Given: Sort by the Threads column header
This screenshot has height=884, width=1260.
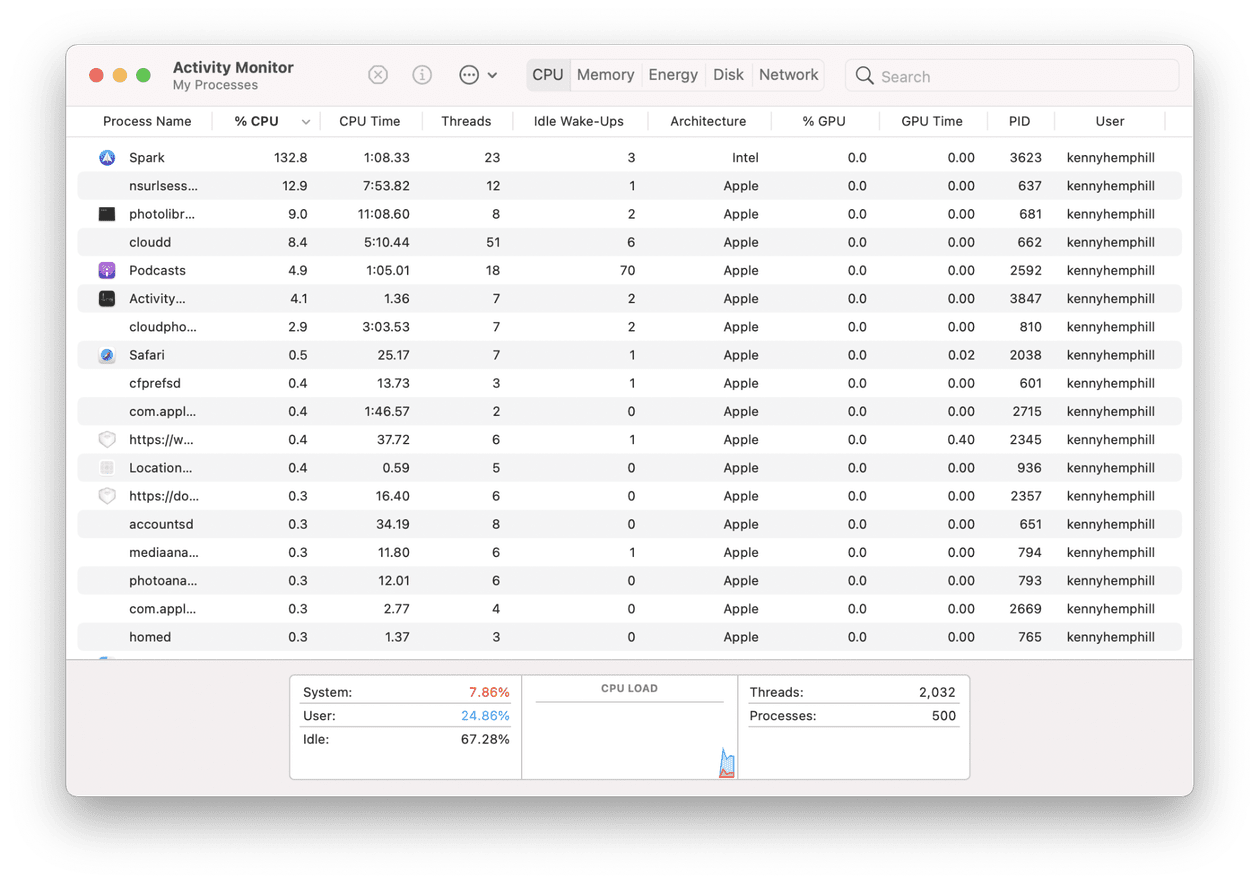Looking at the screenshot, I should coord(466,121).
